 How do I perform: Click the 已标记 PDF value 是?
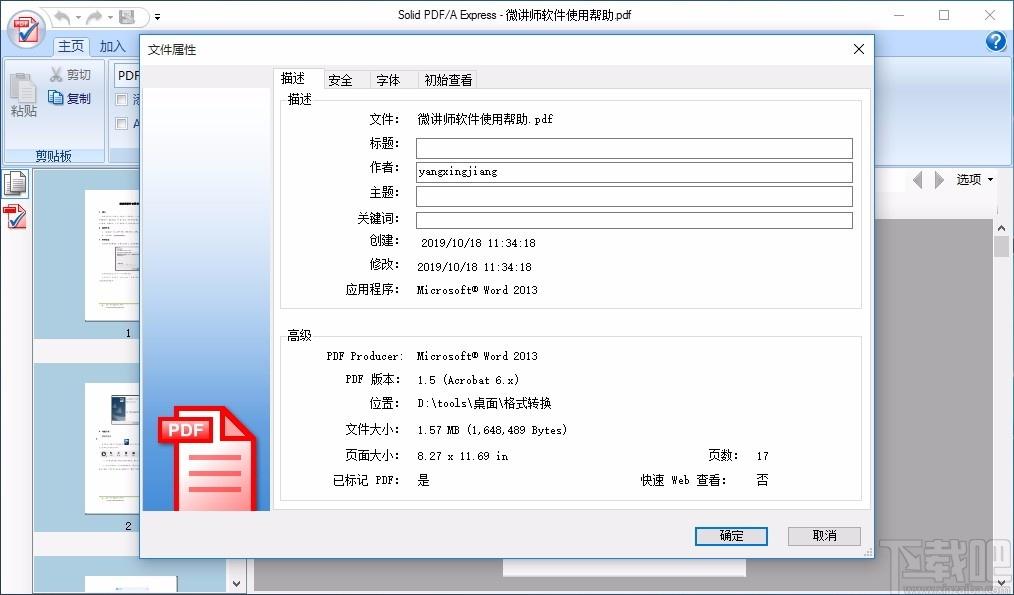[424, 480]
